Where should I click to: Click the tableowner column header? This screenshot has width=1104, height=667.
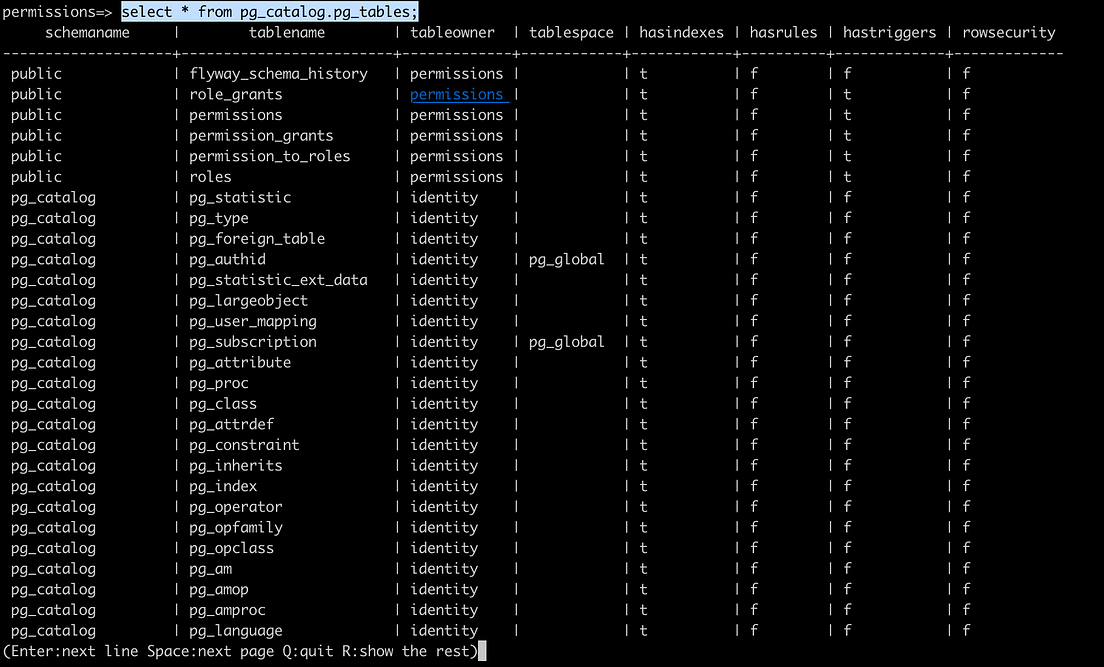tap(452, 32)
